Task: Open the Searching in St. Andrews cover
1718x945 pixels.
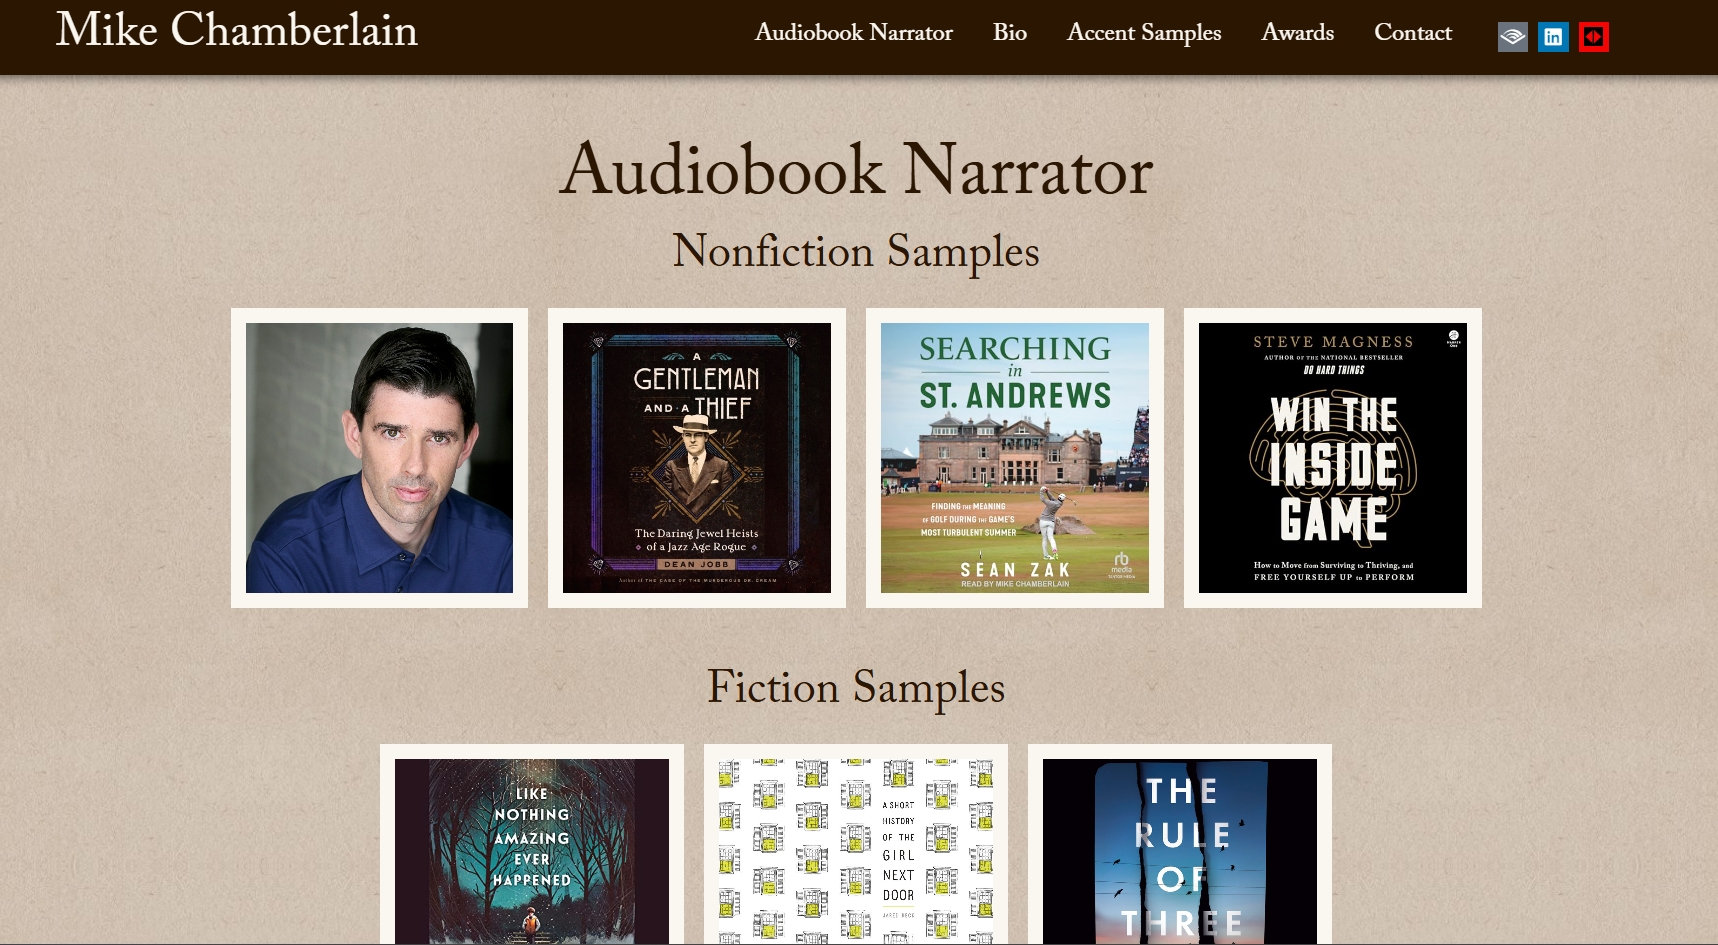Action: [x=1015, y=458]
